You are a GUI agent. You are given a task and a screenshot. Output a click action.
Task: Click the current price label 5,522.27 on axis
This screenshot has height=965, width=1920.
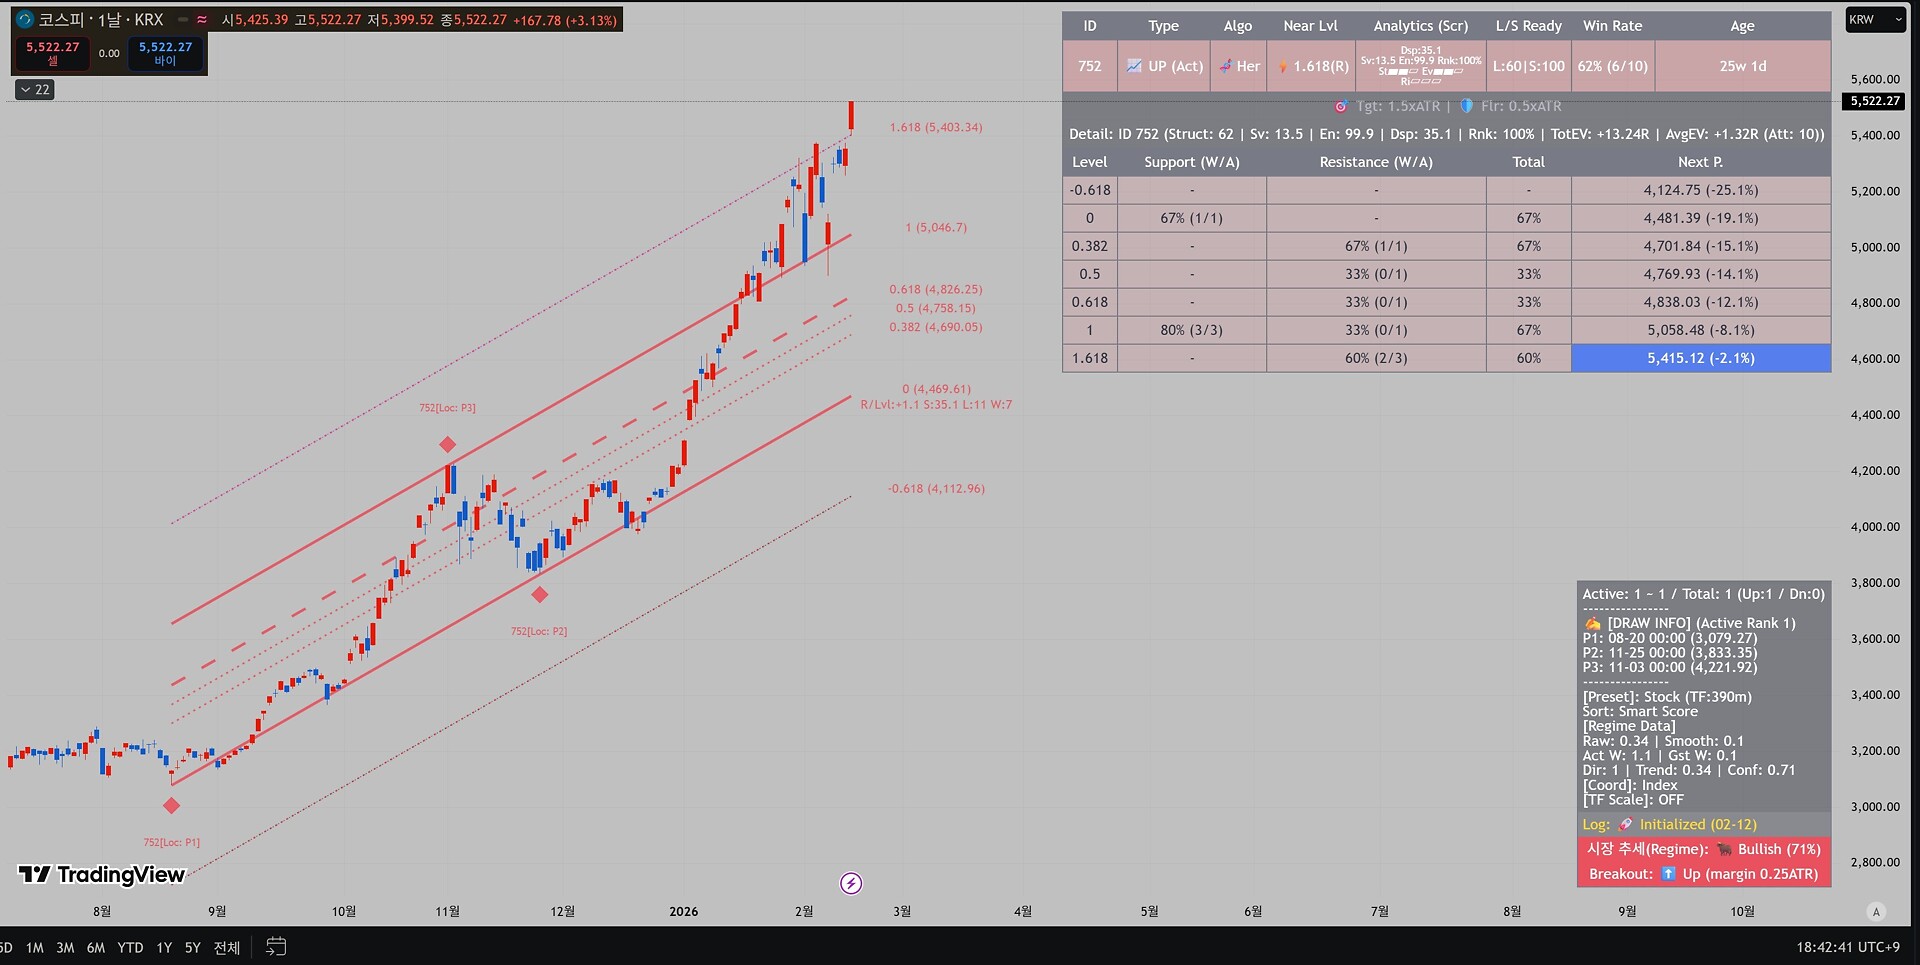click(1875, 101)
